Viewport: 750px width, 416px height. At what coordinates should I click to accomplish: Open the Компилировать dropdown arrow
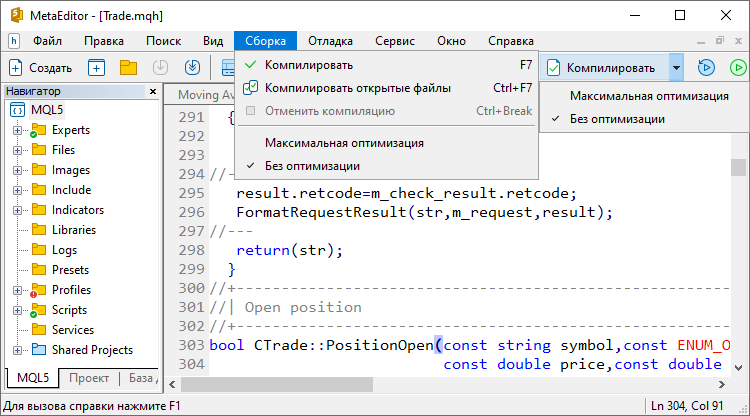(676, 68)
